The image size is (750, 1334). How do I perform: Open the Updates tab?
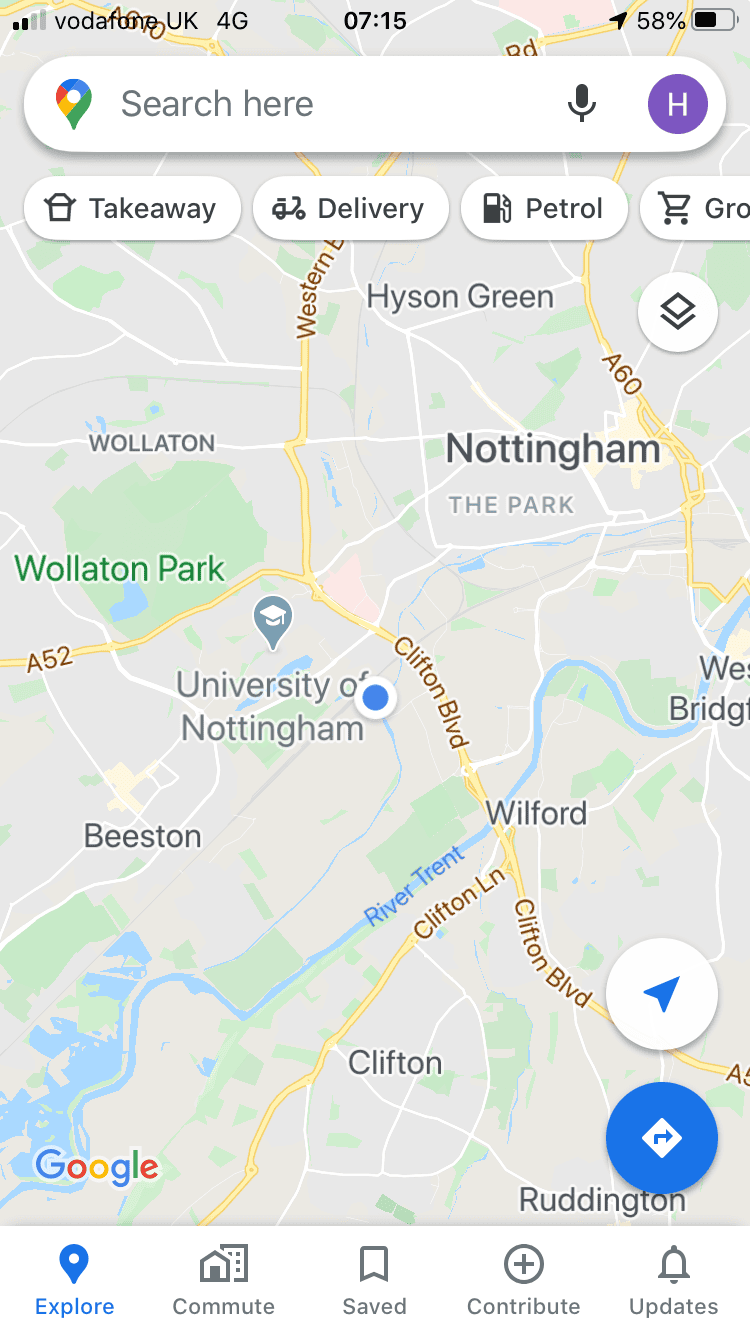click(x=674, y=1280)
